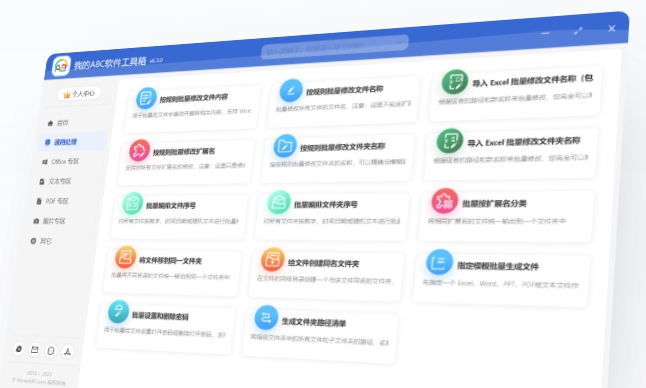Click the 批量编排文件夹序号 title text

[x=325, y=204]
